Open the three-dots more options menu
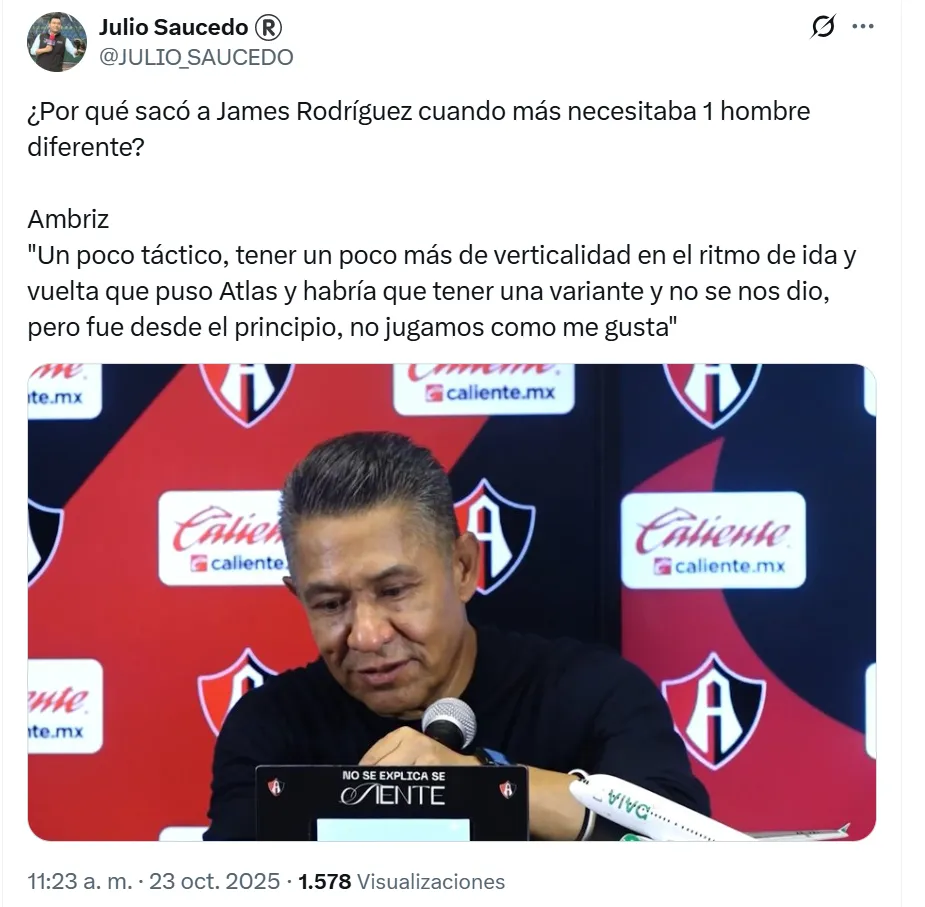This screenshot has height=907, width=925. click(x=863, y=26)
